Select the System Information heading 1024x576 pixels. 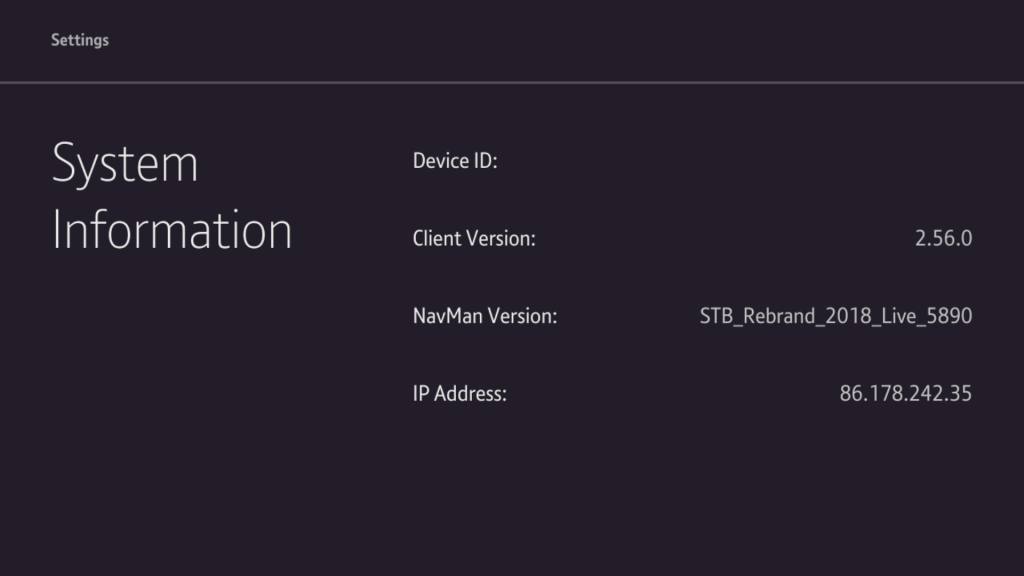click(171, 197)
